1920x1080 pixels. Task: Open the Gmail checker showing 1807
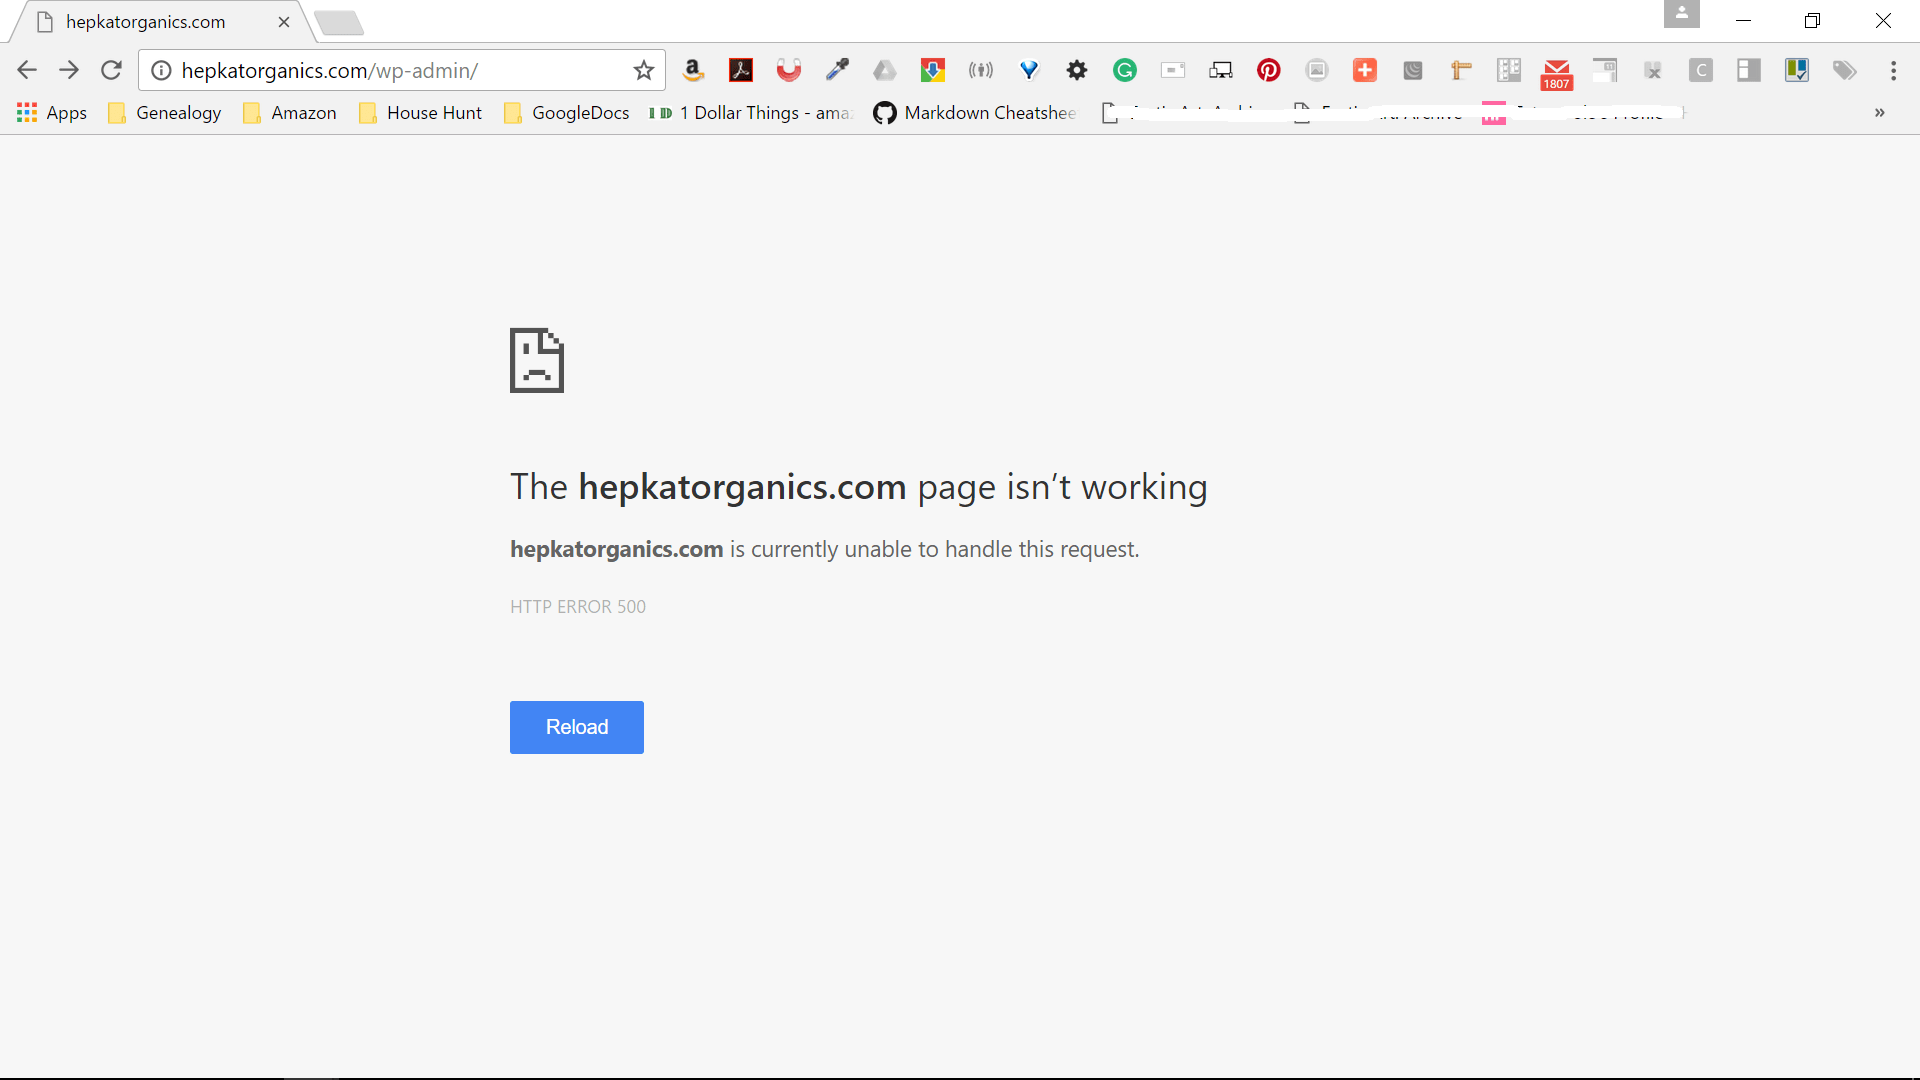pos(1557,74)
